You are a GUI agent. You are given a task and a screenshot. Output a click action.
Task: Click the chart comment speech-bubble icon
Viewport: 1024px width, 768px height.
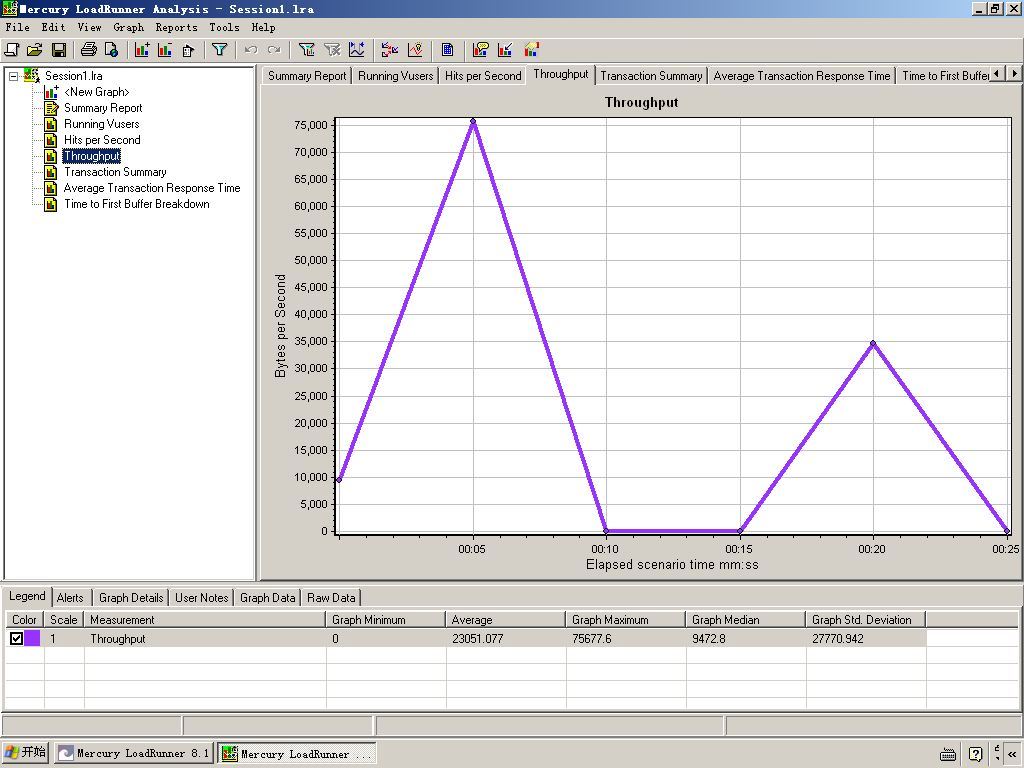pos(481,50)
